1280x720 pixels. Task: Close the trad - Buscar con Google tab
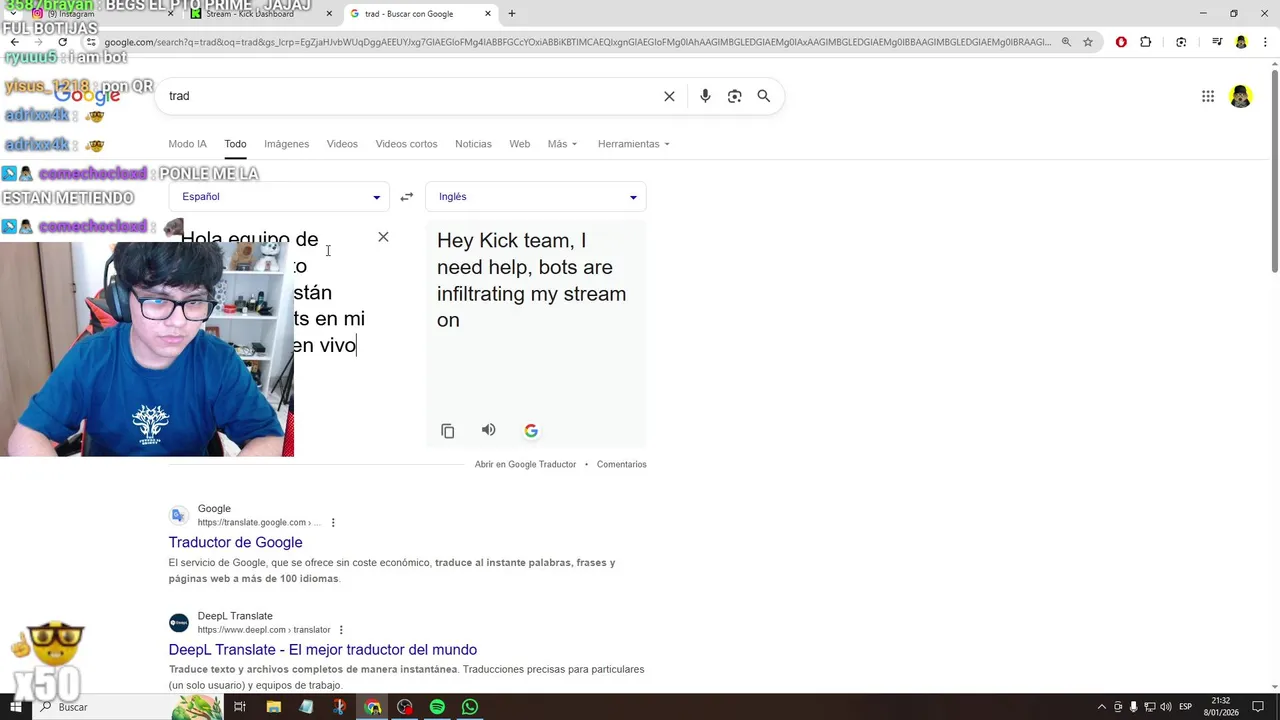(488, 14)
